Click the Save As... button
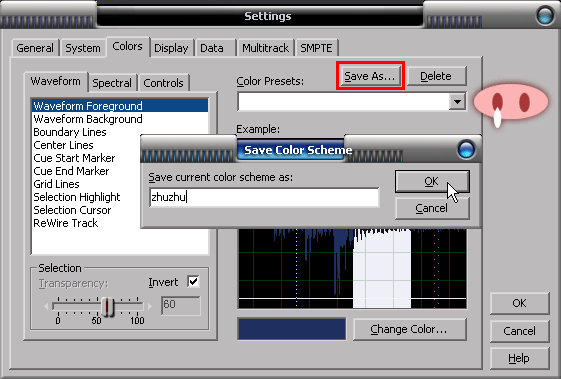Screen dimensions: 561x379 370,76
